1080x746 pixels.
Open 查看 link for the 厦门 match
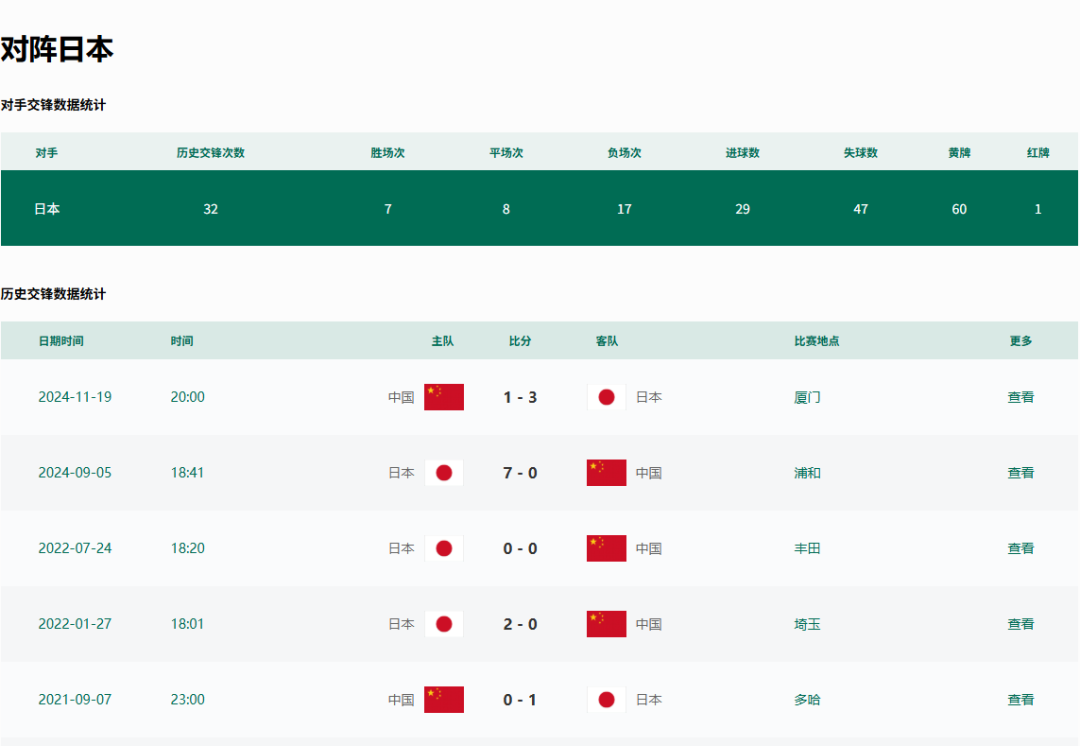[1020, 397]
